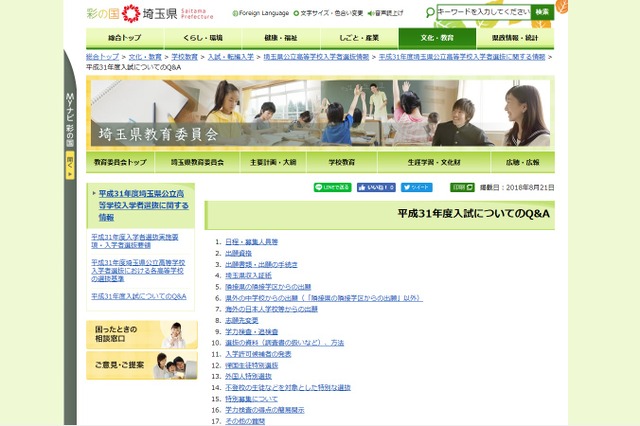Select the 文化・教育 menu tab

pyautogui.click(x=437, y=38)
